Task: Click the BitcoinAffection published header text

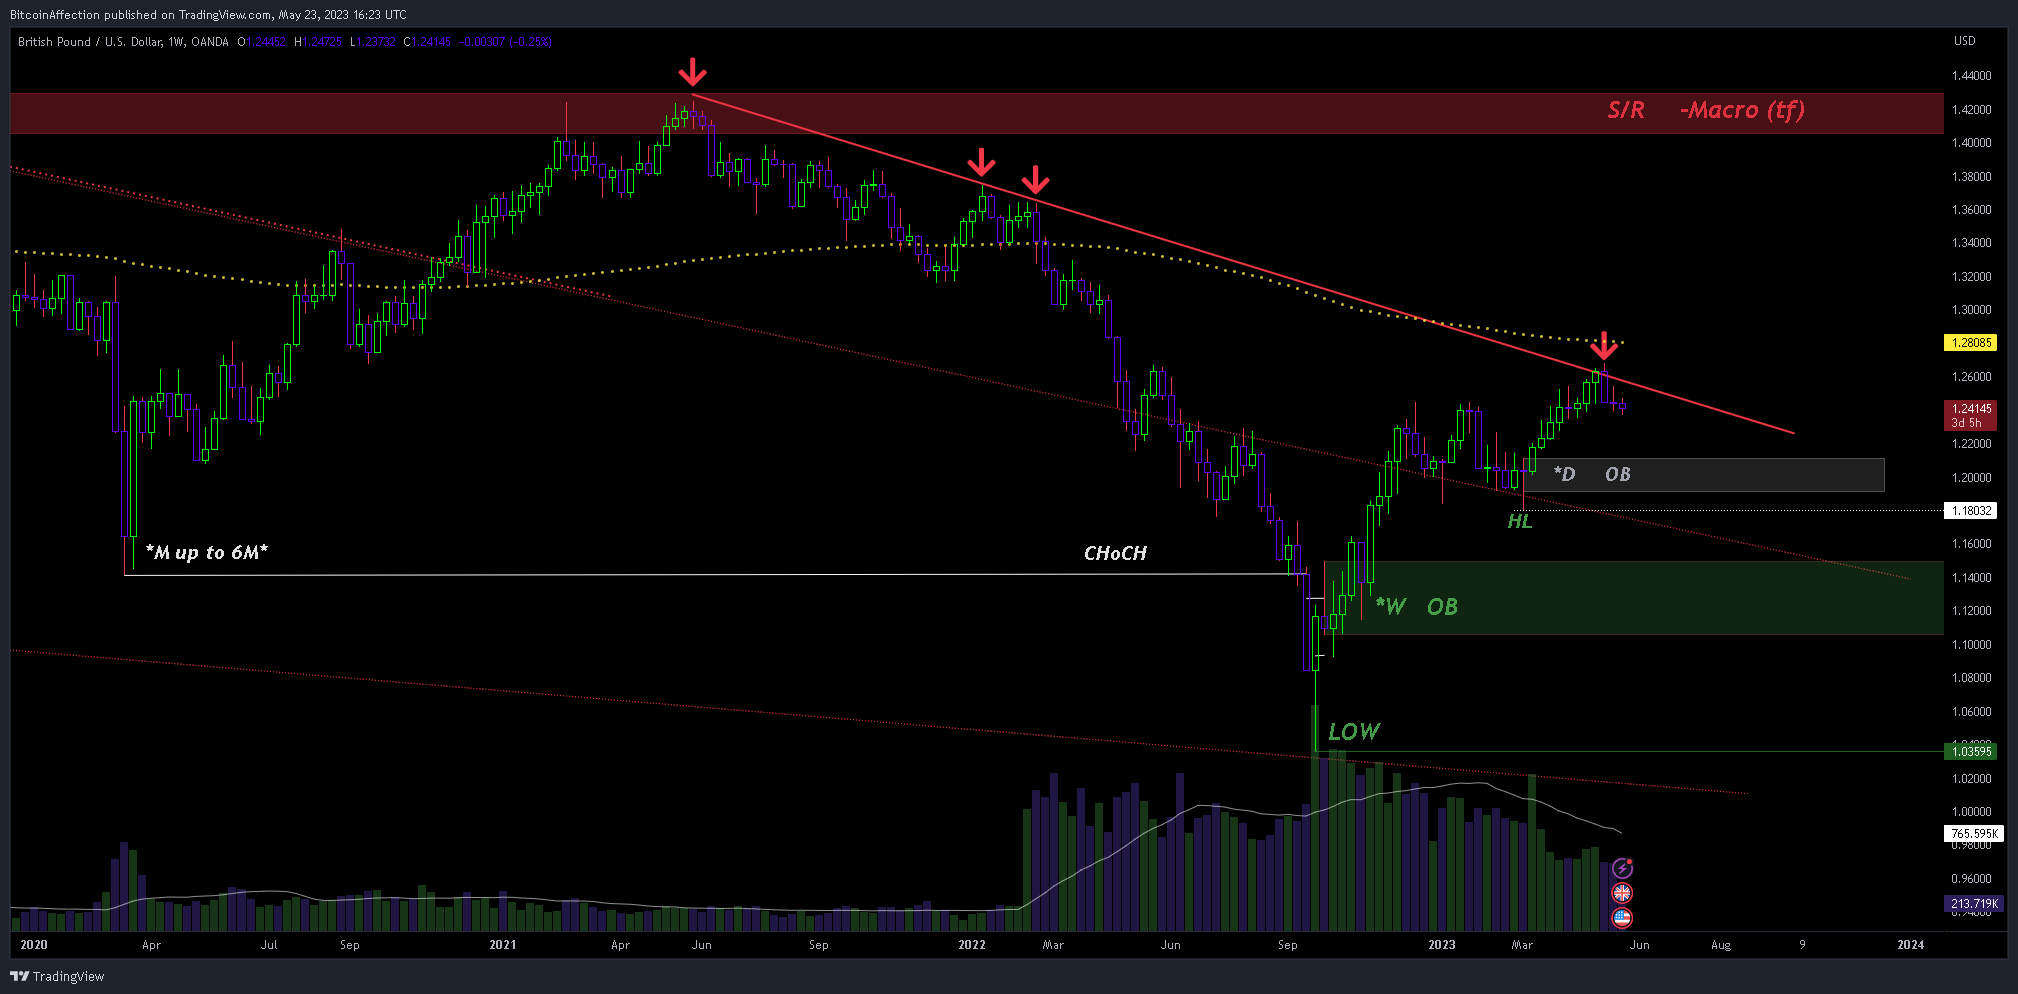Action: coord(208,15)
